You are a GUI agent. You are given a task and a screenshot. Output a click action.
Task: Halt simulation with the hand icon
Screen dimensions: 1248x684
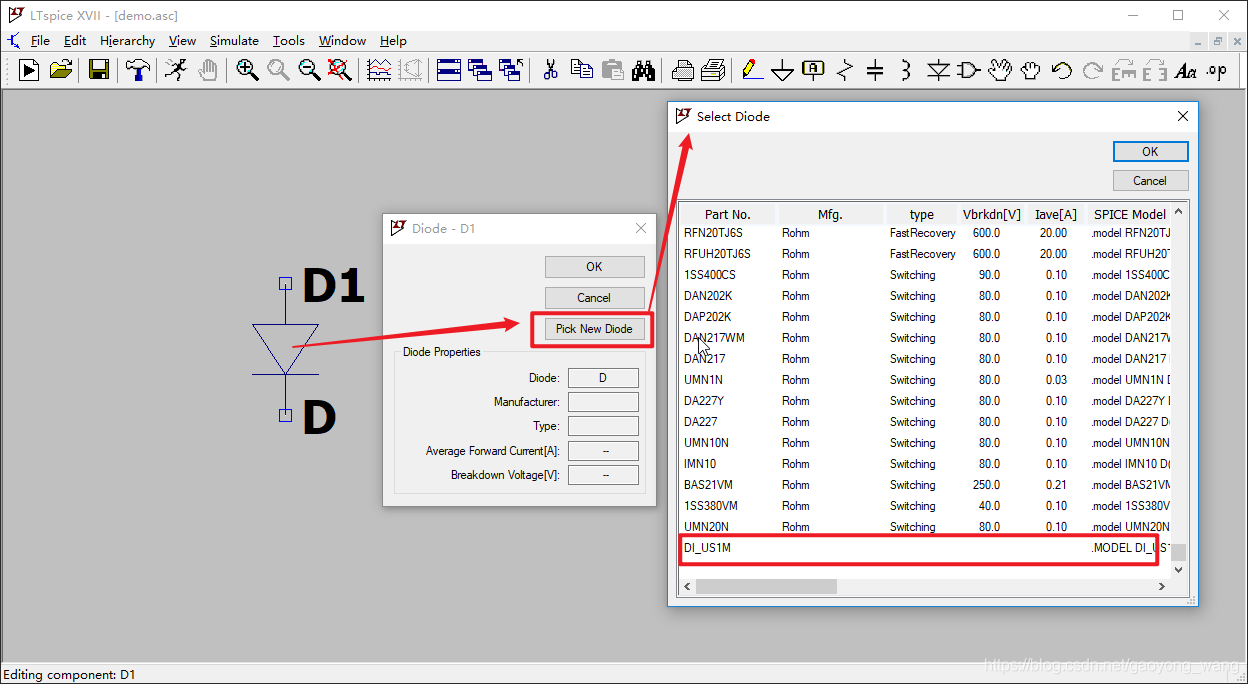(207, 70)
